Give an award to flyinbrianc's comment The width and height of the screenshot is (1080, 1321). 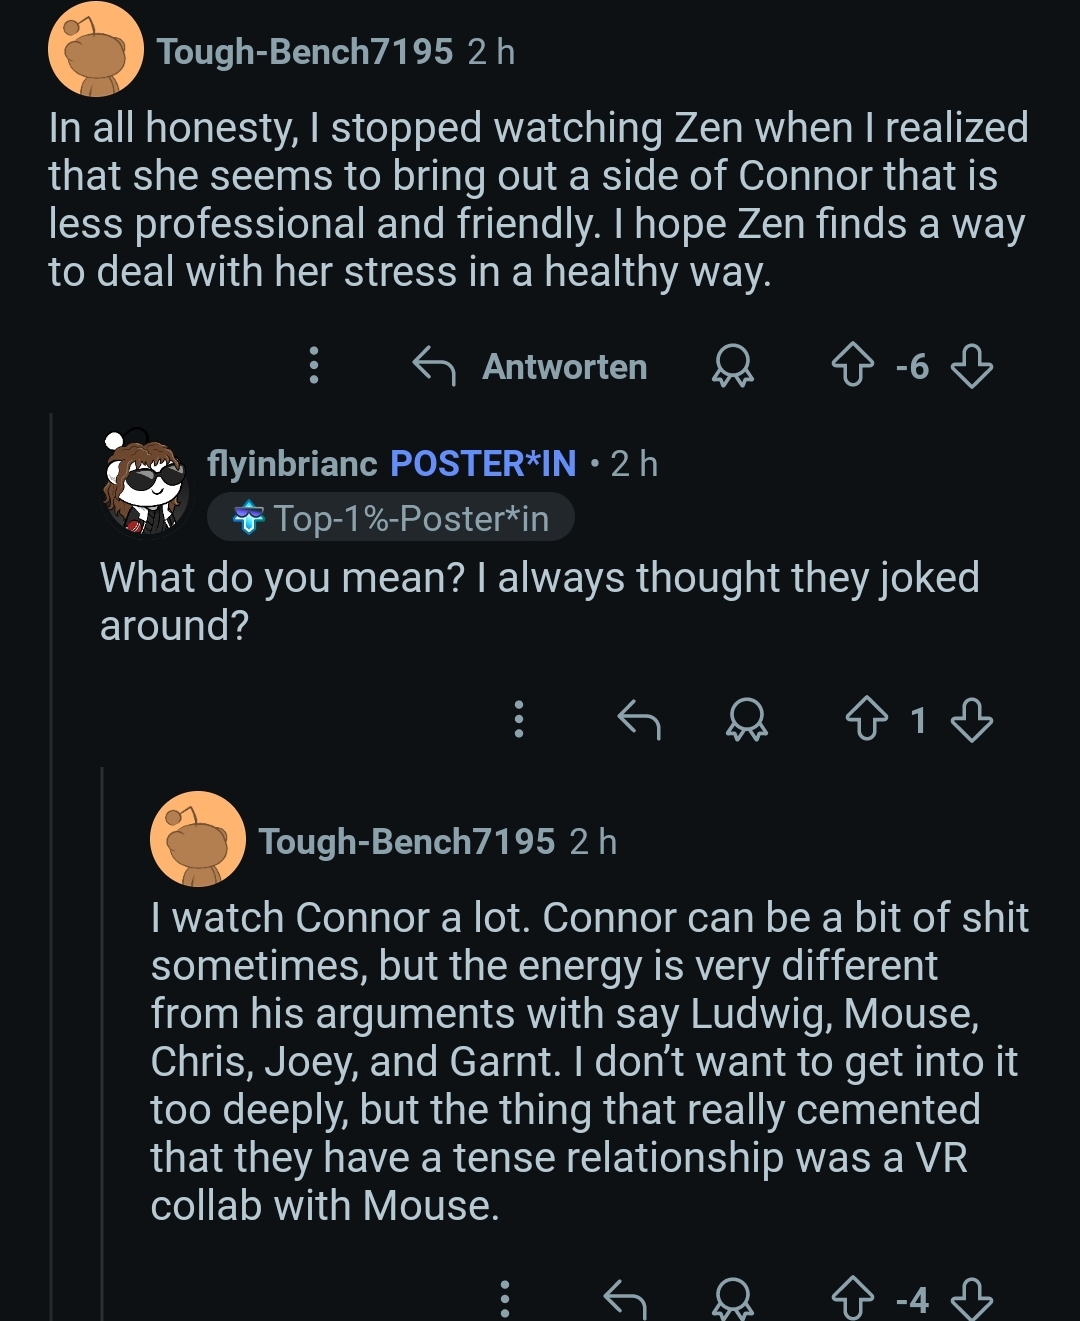pos(746,719)
